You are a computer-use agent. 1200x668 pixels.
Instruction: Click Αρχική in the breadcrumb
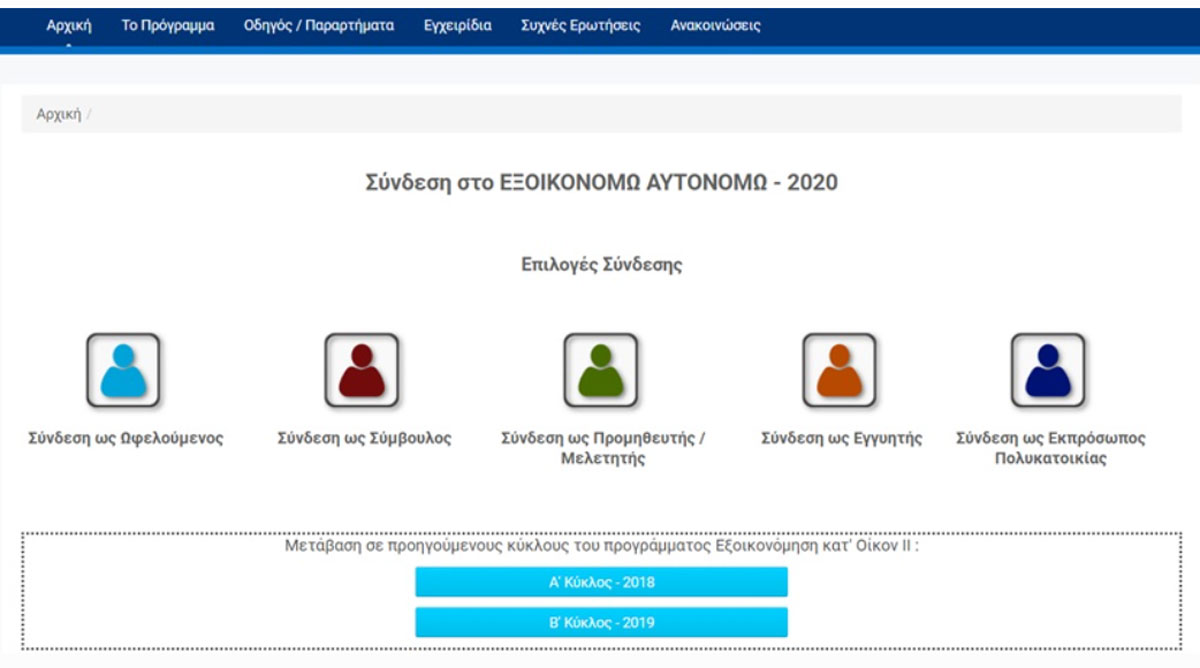pyautogui.click(x=59, y=114)
